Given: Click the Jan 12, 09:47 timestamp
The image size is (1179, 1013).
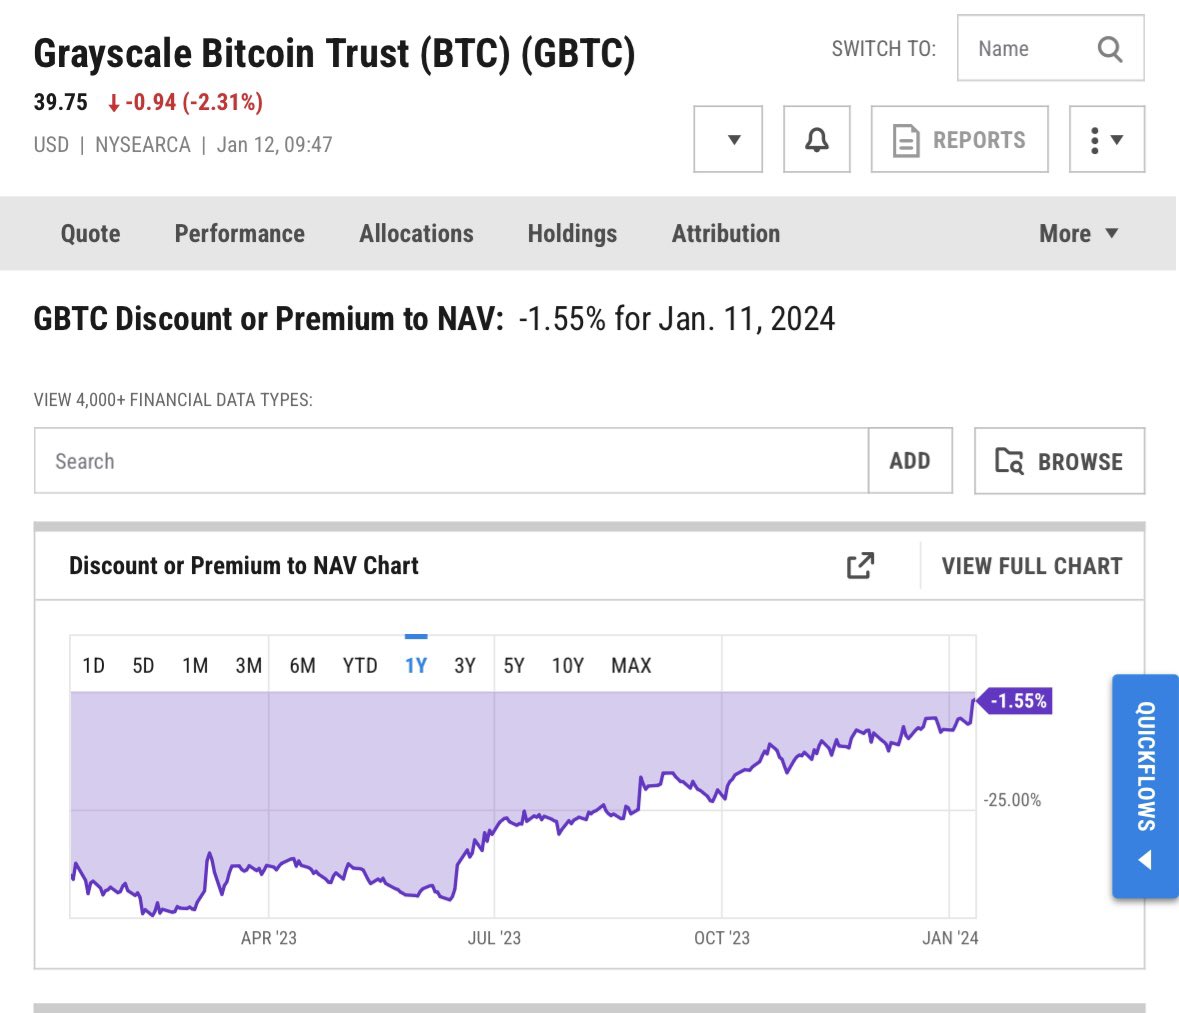Looking at the screenshot, I should pyautogui.click(x=274, y=144).
